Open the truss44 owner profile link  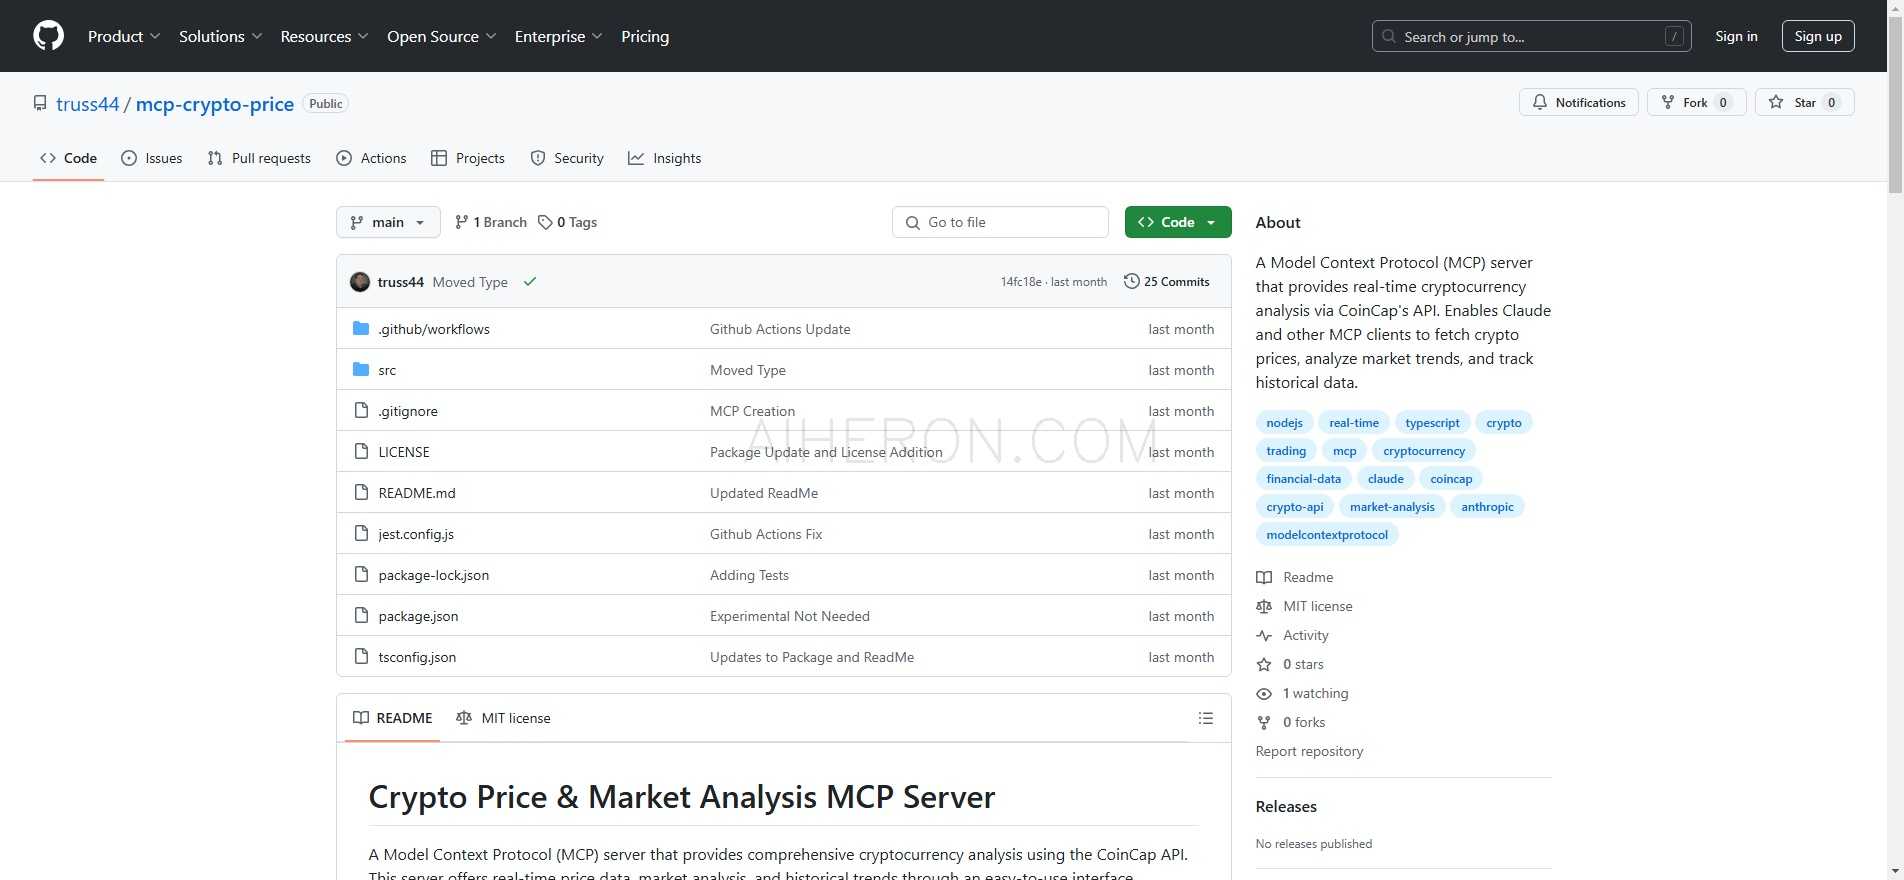pyautogui.click(x=87, y=104)
